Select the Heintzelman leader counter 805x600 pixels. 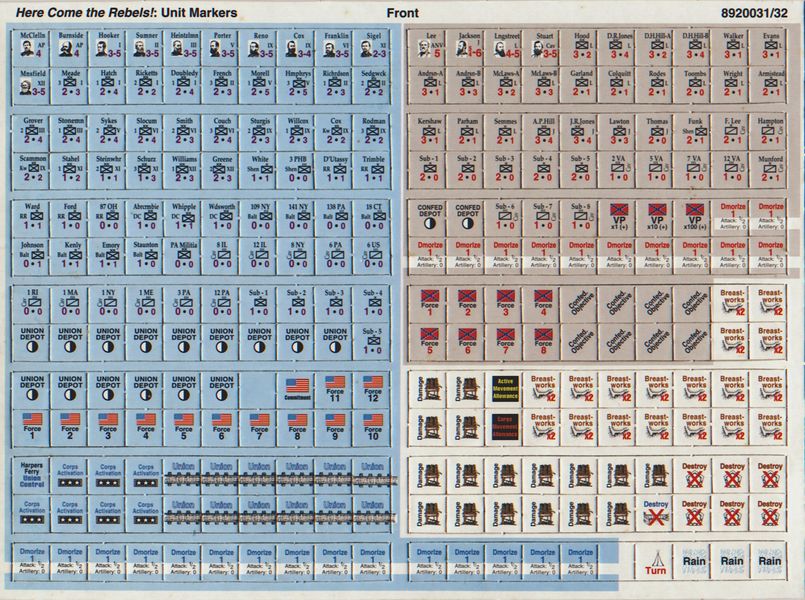184,48
